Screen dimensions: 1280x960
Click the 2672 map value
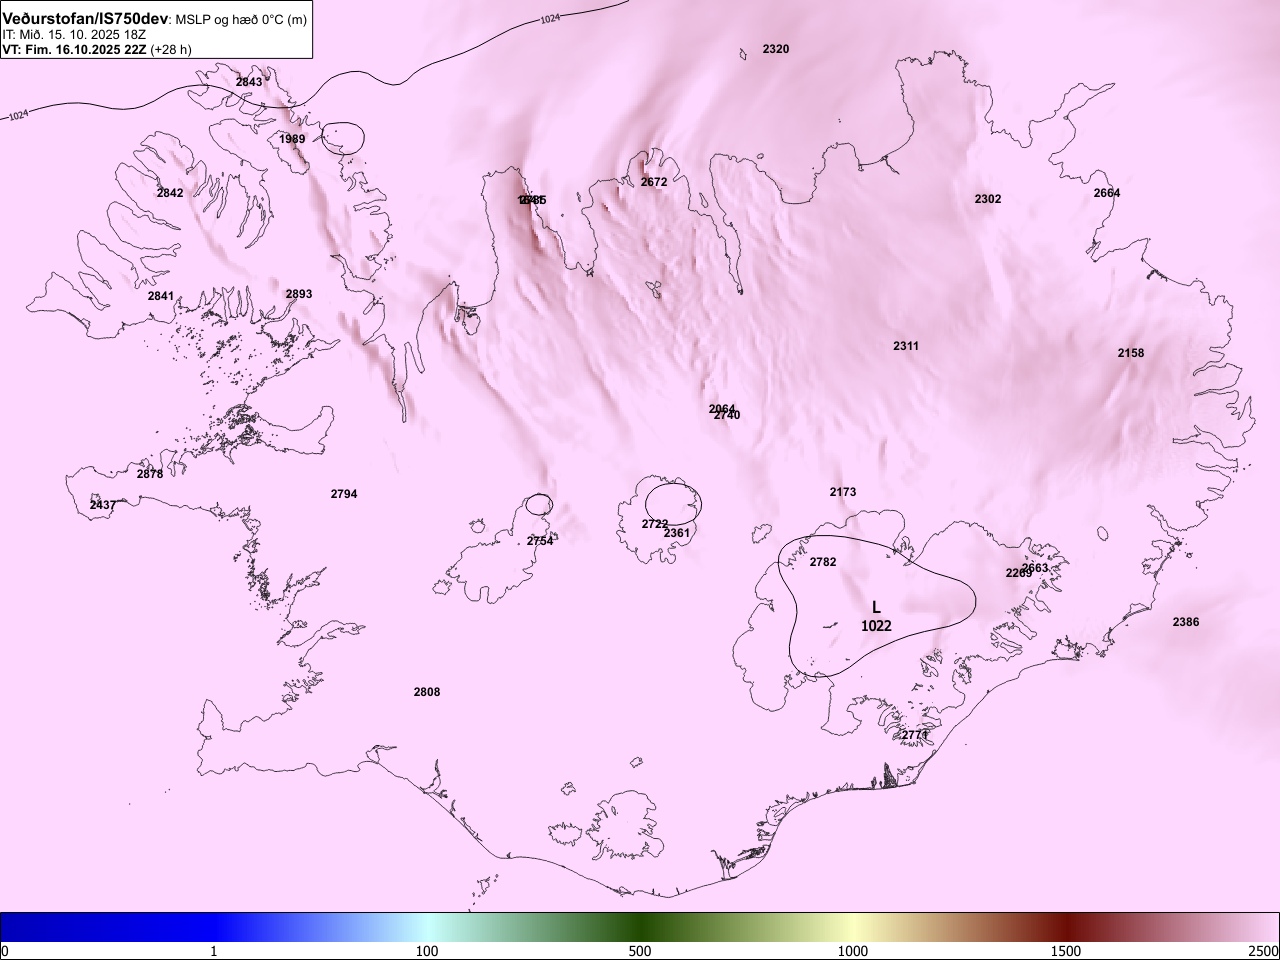(x=654, y=182)
